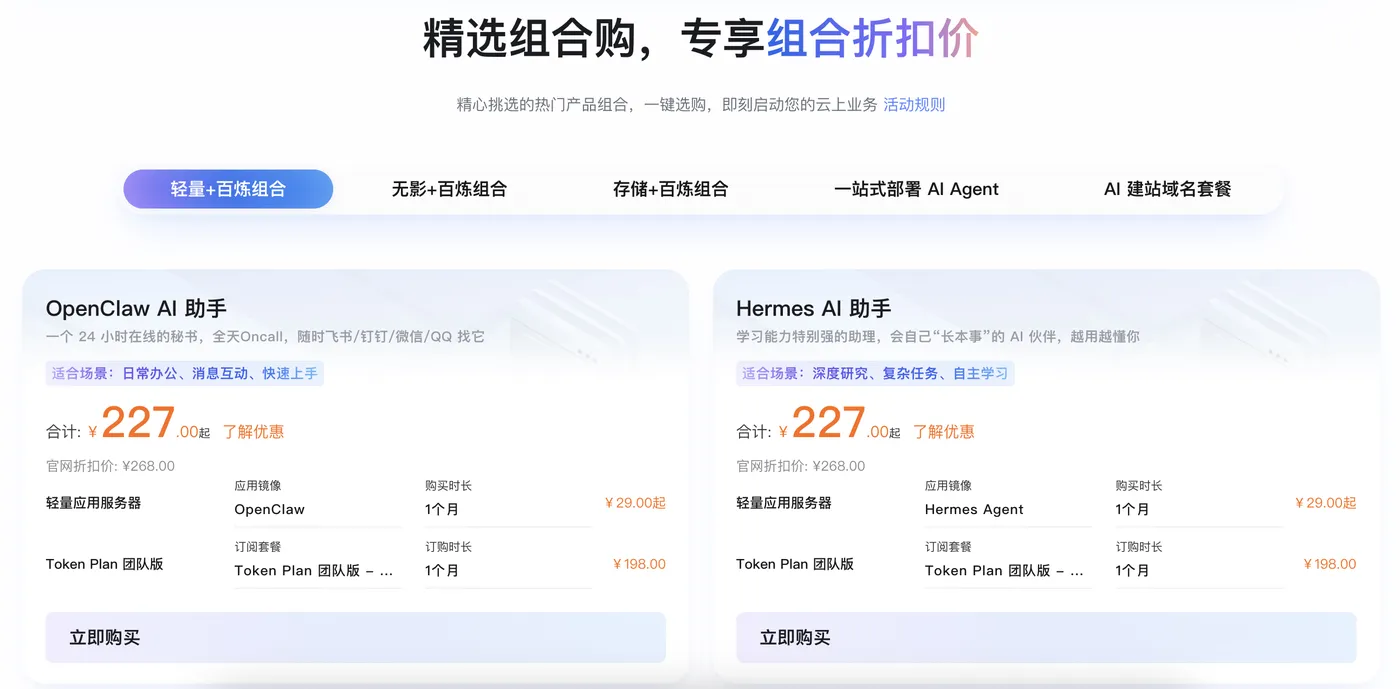This screenshot has height=689, width=1400.
Task: Click the ¥198.00 price in the OpenClaw card
Action: pyautogui.click(x=639, y=564)
